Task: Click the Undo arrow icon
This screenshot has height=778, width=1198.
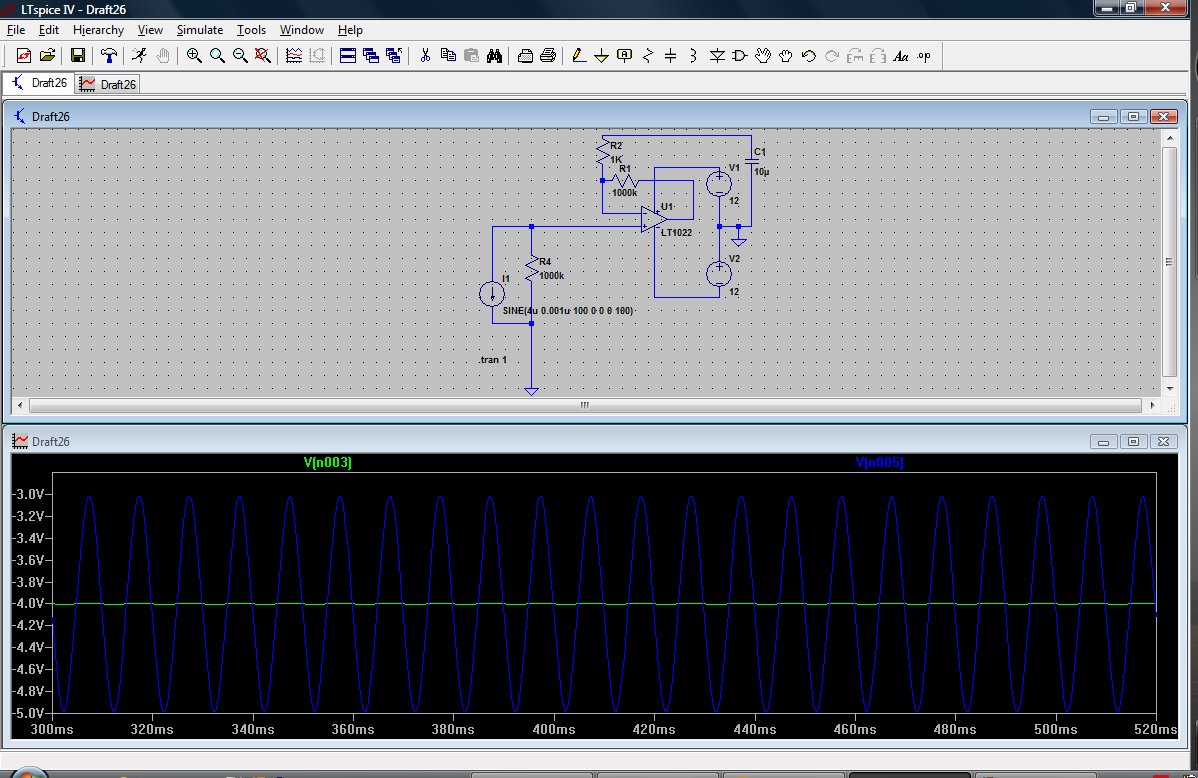Action: 809,56
